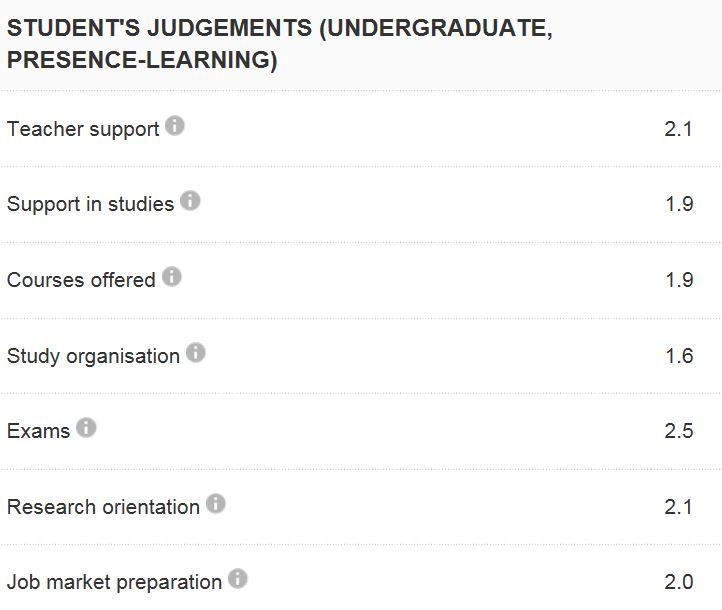Image resolution: width=722 pixels, height=610 pixels.
Task: Click the 2.0 Job market preparation score
Action: tap(679, 582)
